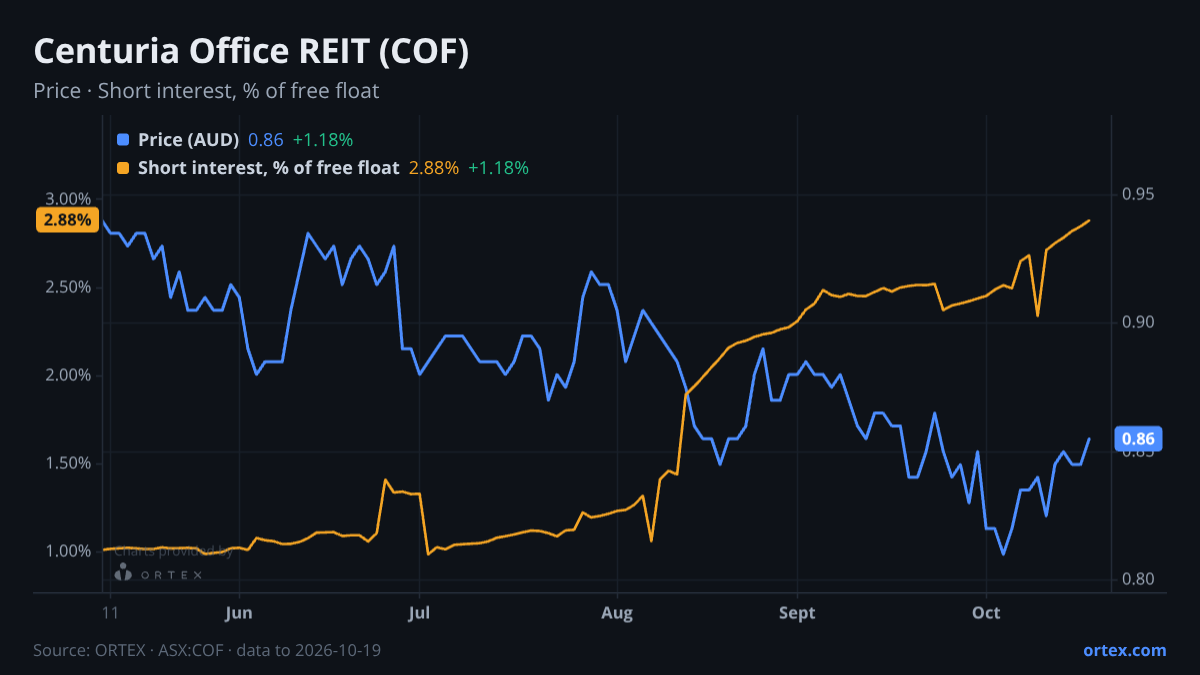
Task: Click the subtitle Price · Short interest, % of free float
Action: coord(206,91)
